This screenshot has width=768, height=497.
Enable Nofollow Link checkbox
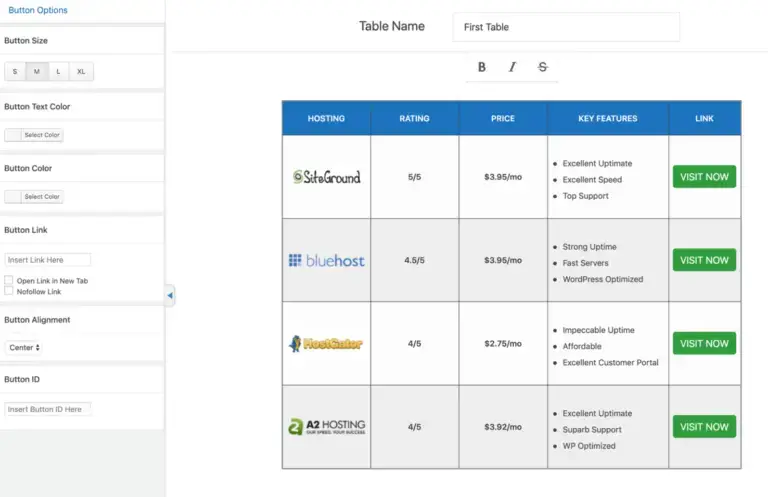click(x=8, y=291)
